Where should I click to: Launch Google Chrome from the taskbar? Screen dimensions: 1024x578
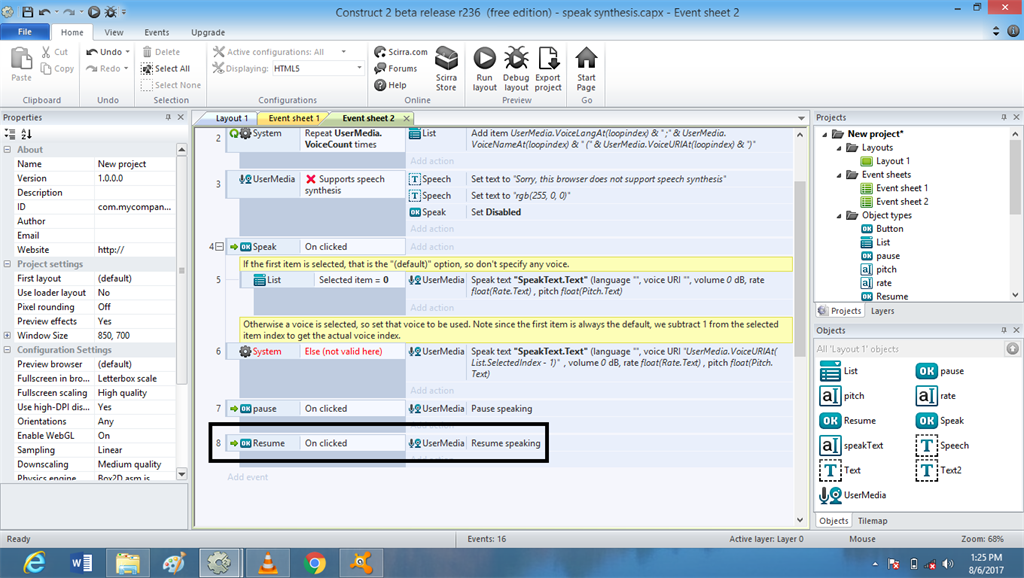[x=315, y=563]
